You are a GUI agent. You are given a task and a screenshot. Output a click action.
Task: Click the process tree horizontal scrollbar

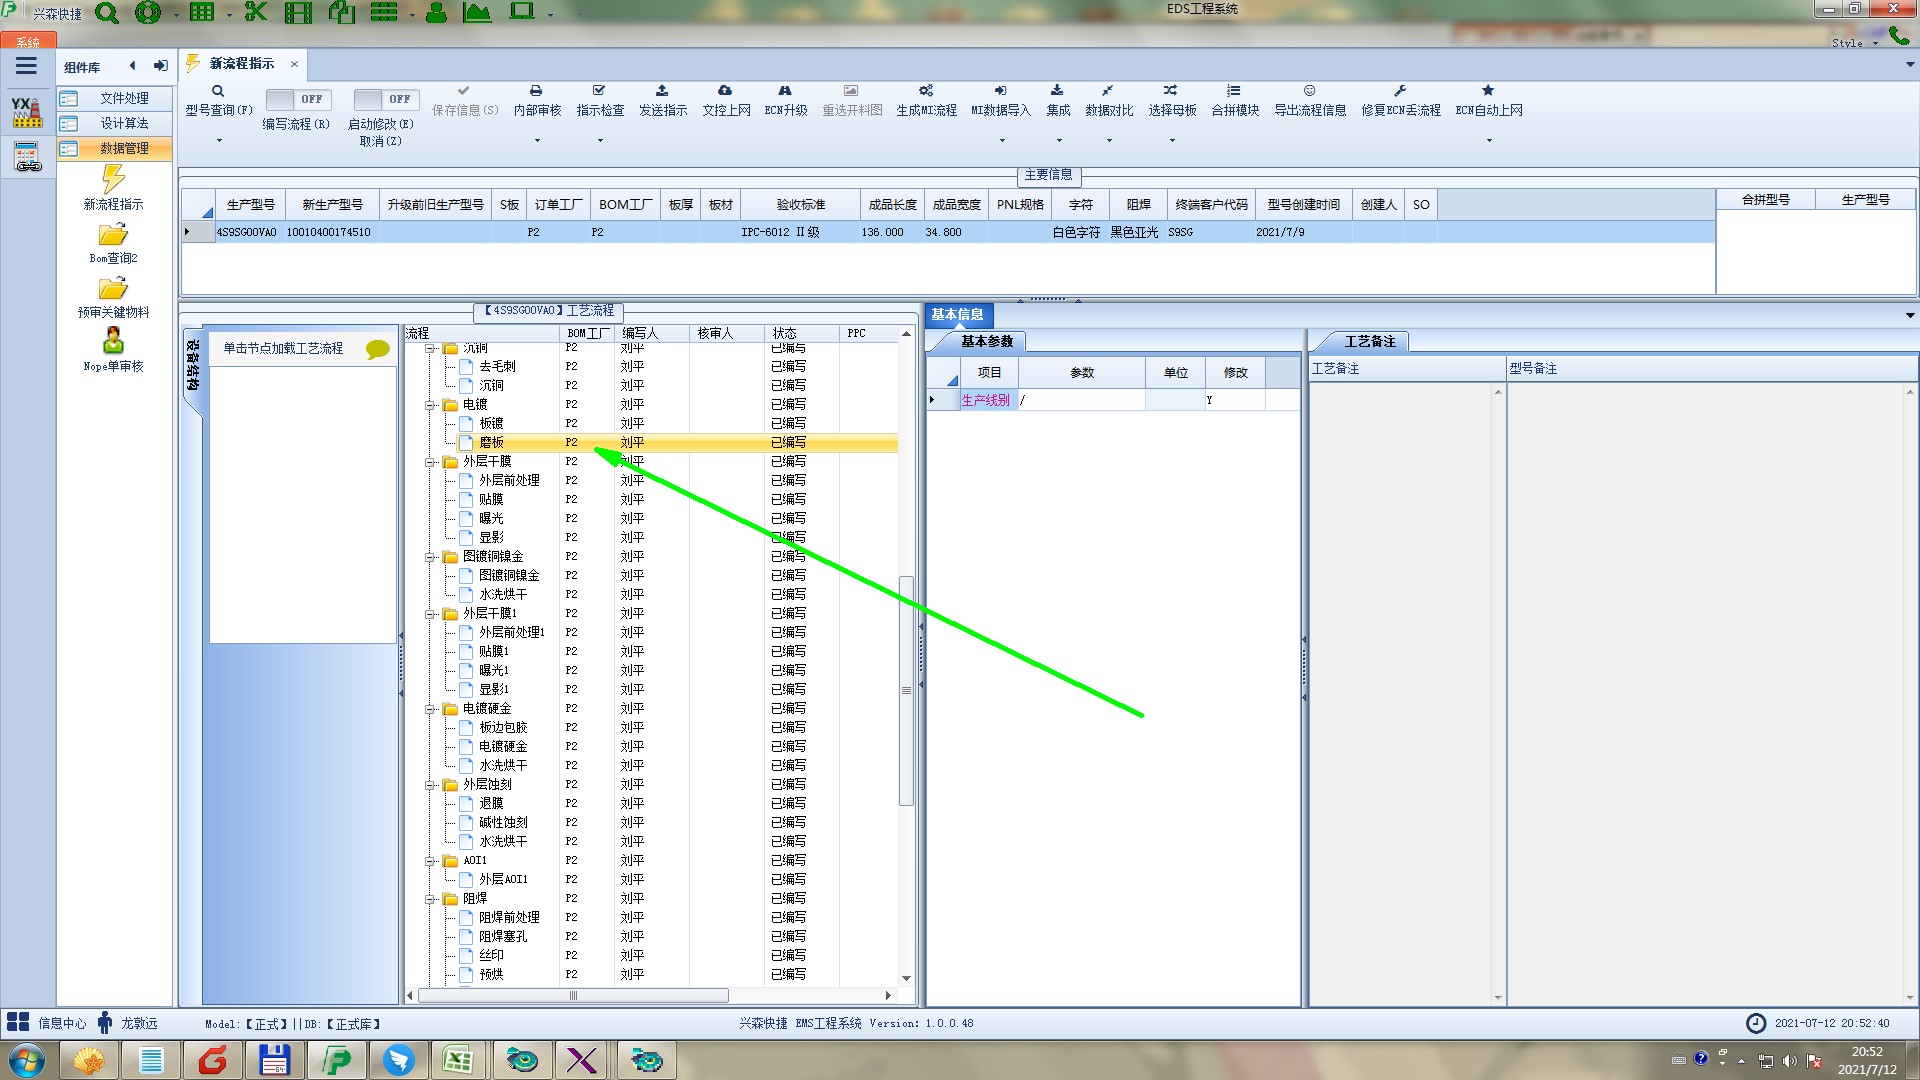point(572,995)
